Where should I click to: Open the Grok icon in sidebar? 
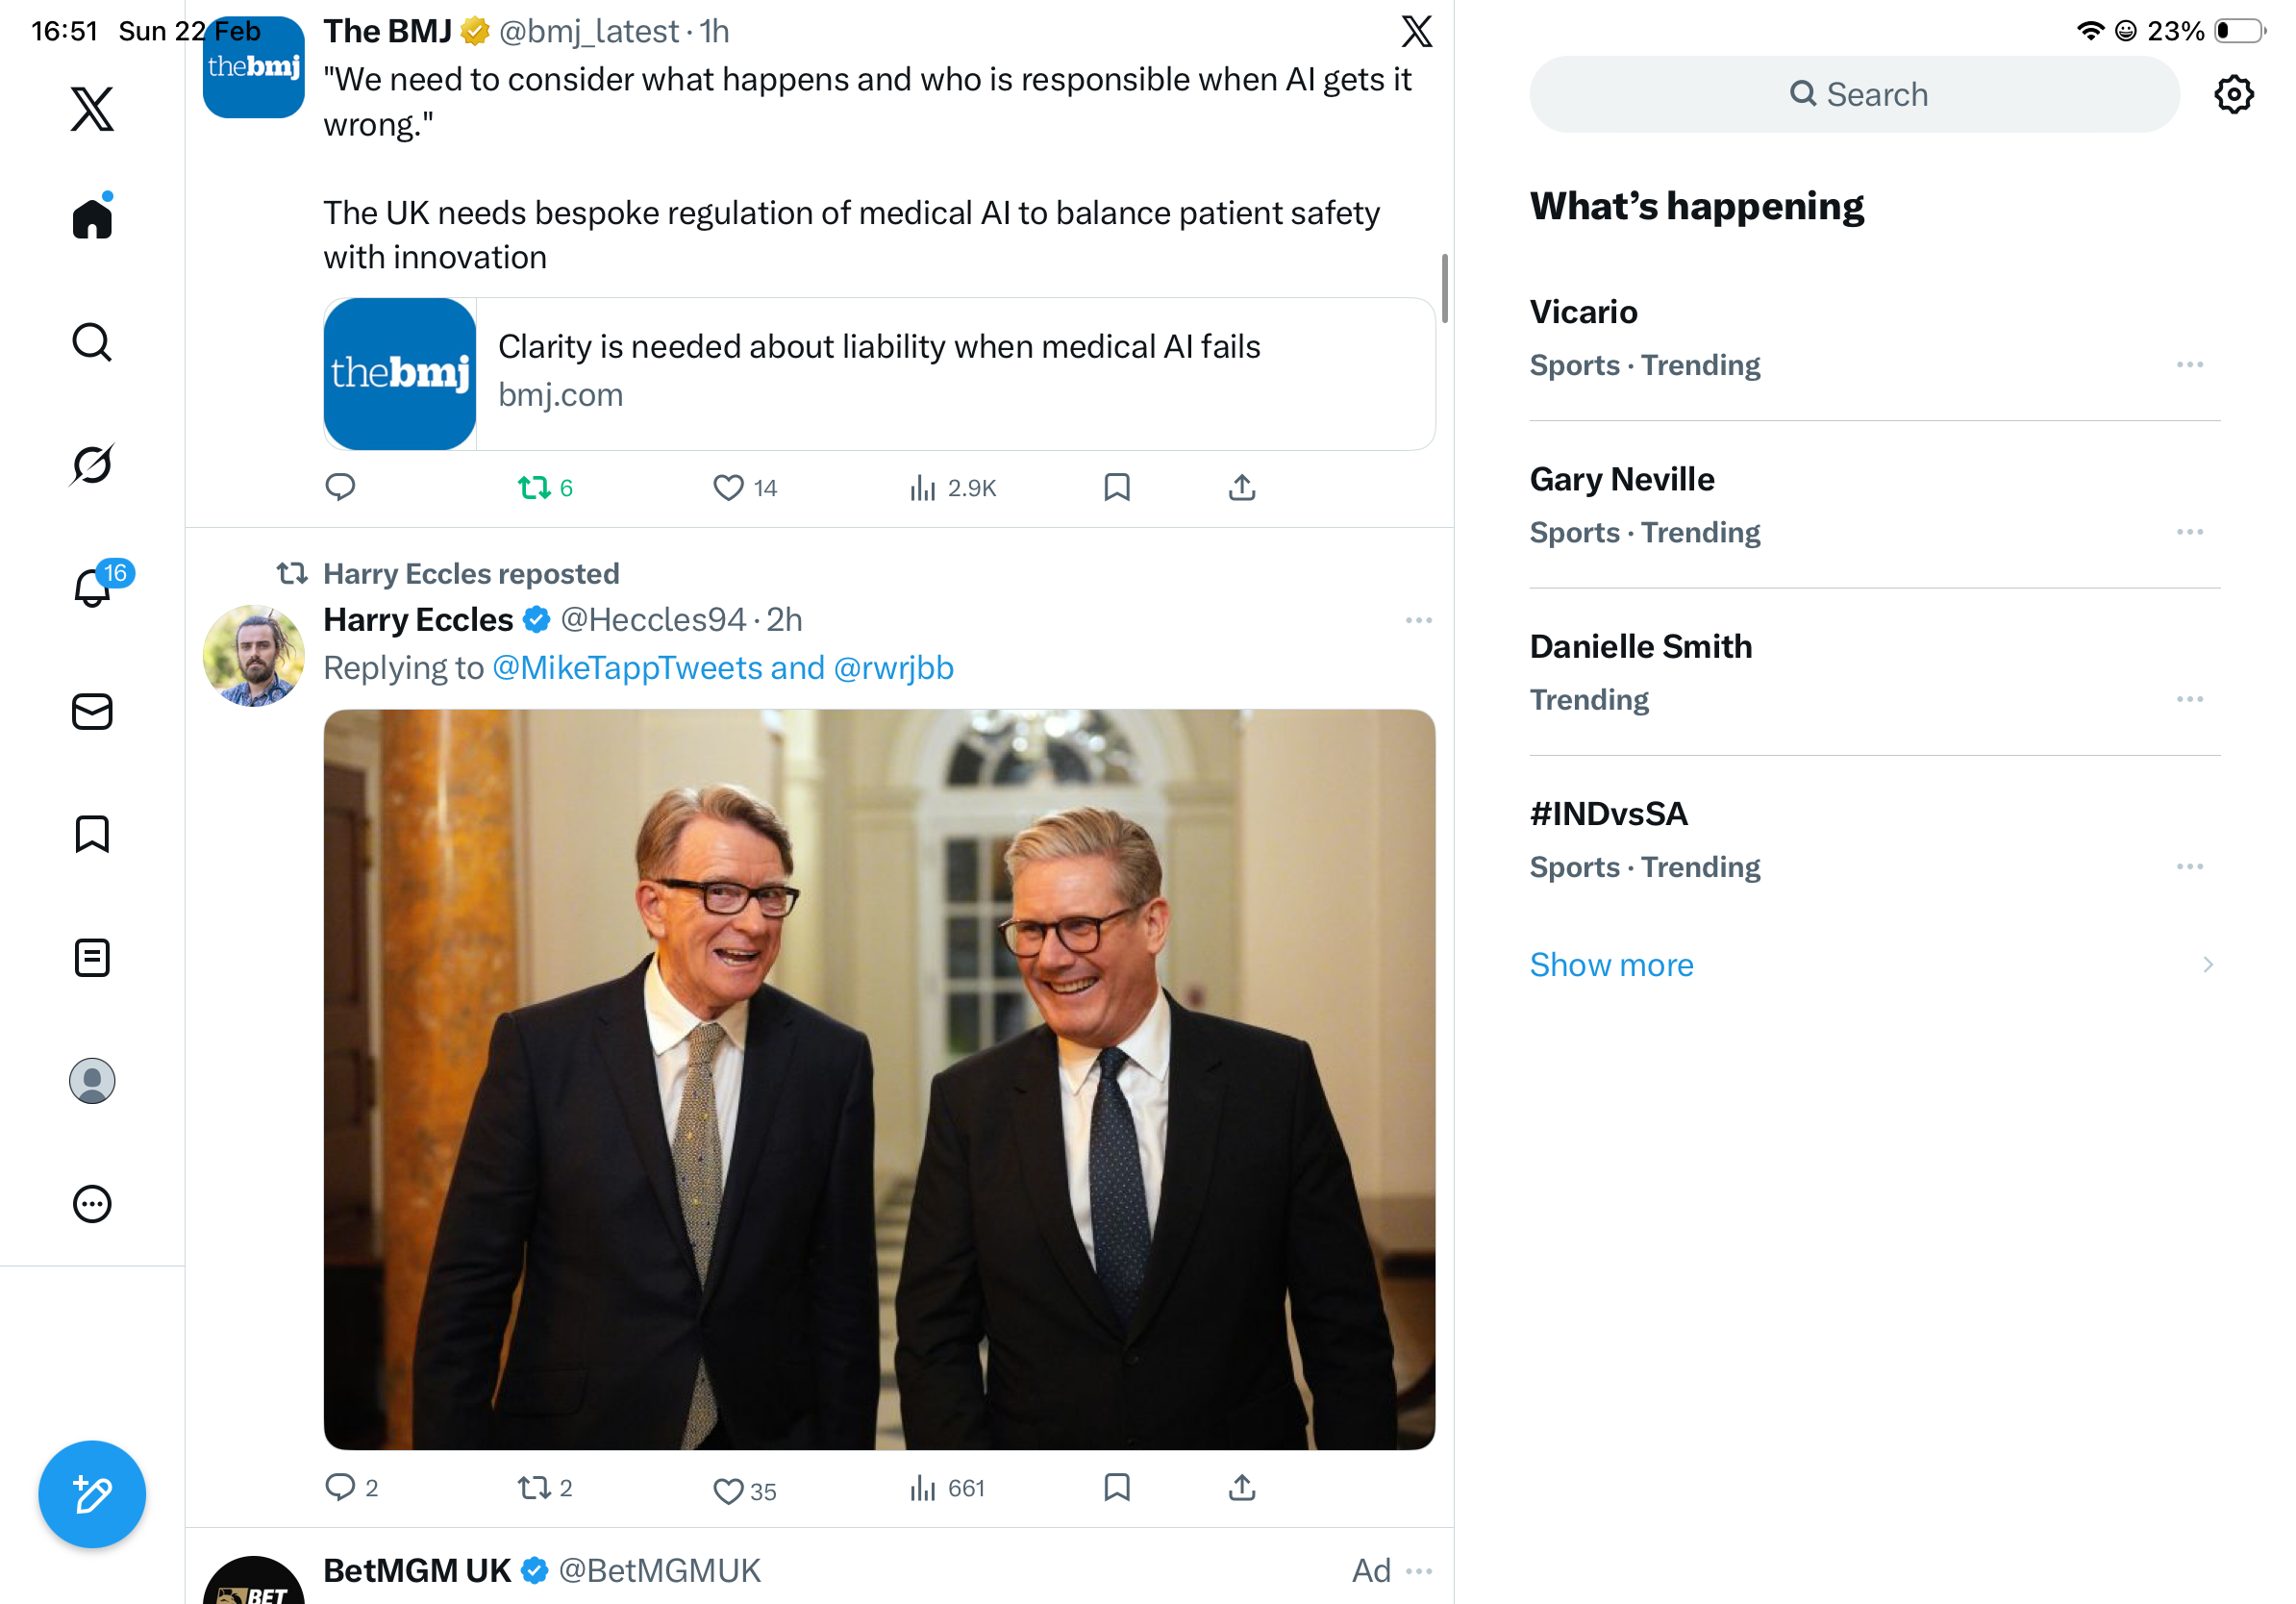92,464
